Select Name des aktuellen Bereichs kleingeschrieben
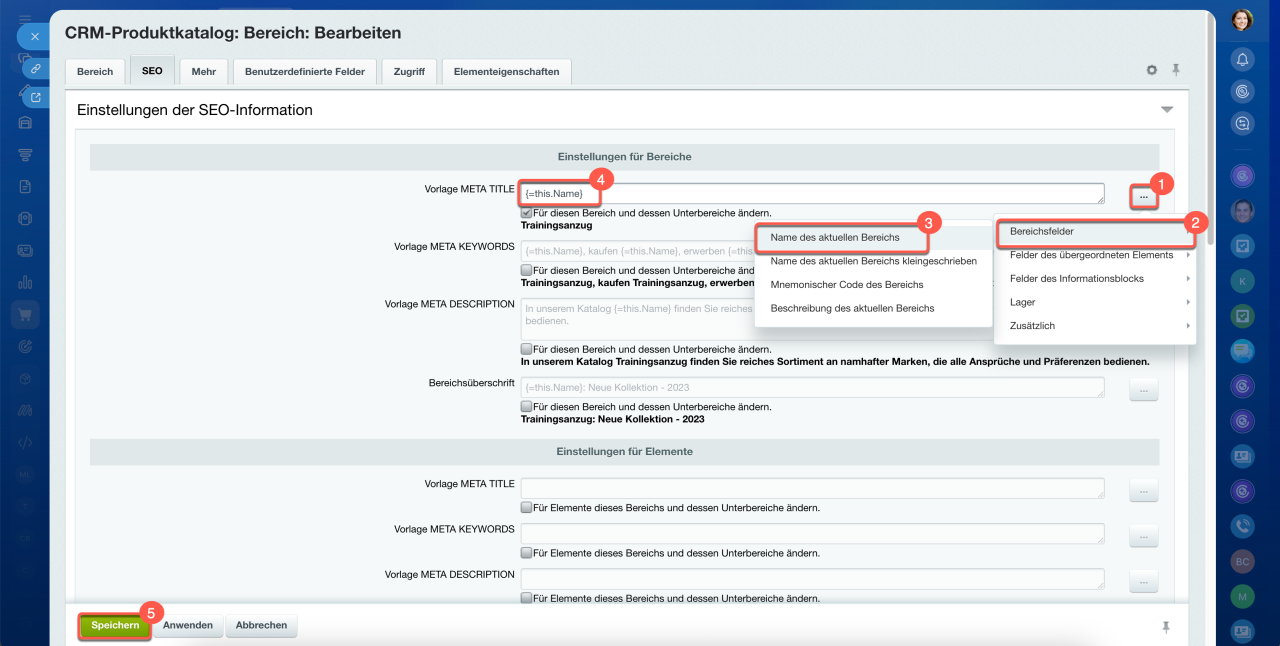The width and height of the screenshot is (1280, 646). [x=873, y=261]
